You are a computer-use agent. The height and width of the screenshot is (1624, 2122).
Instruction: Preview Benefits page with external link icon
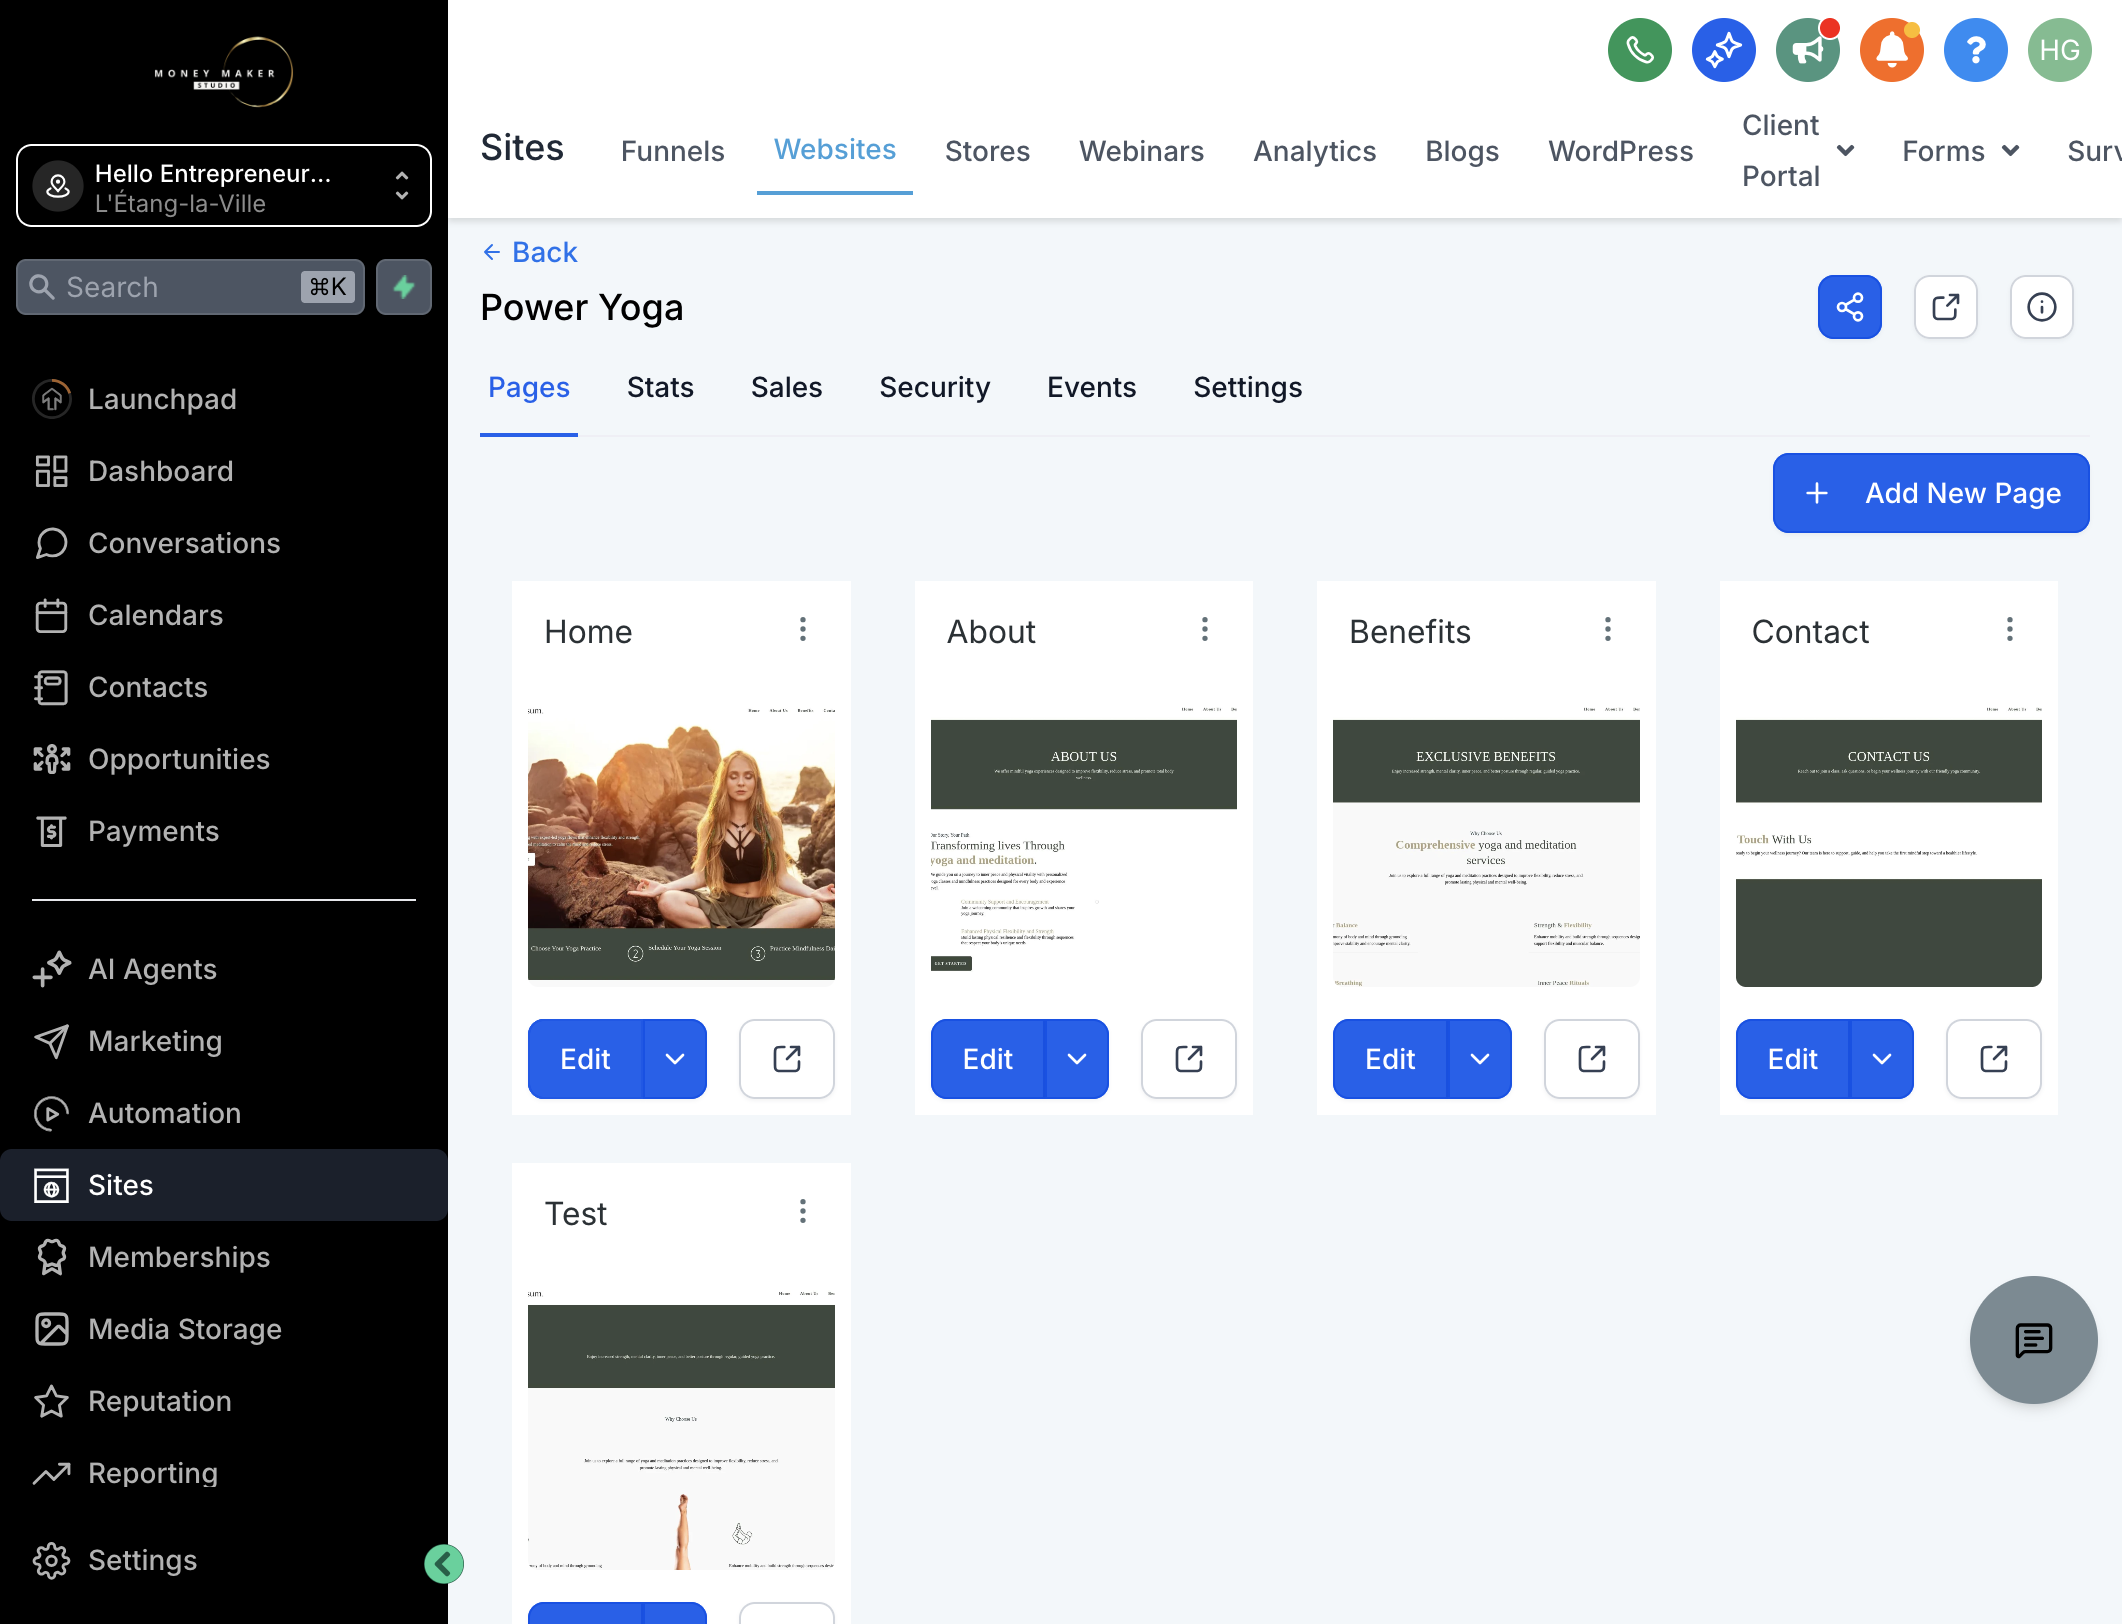pos(1592,1059)
